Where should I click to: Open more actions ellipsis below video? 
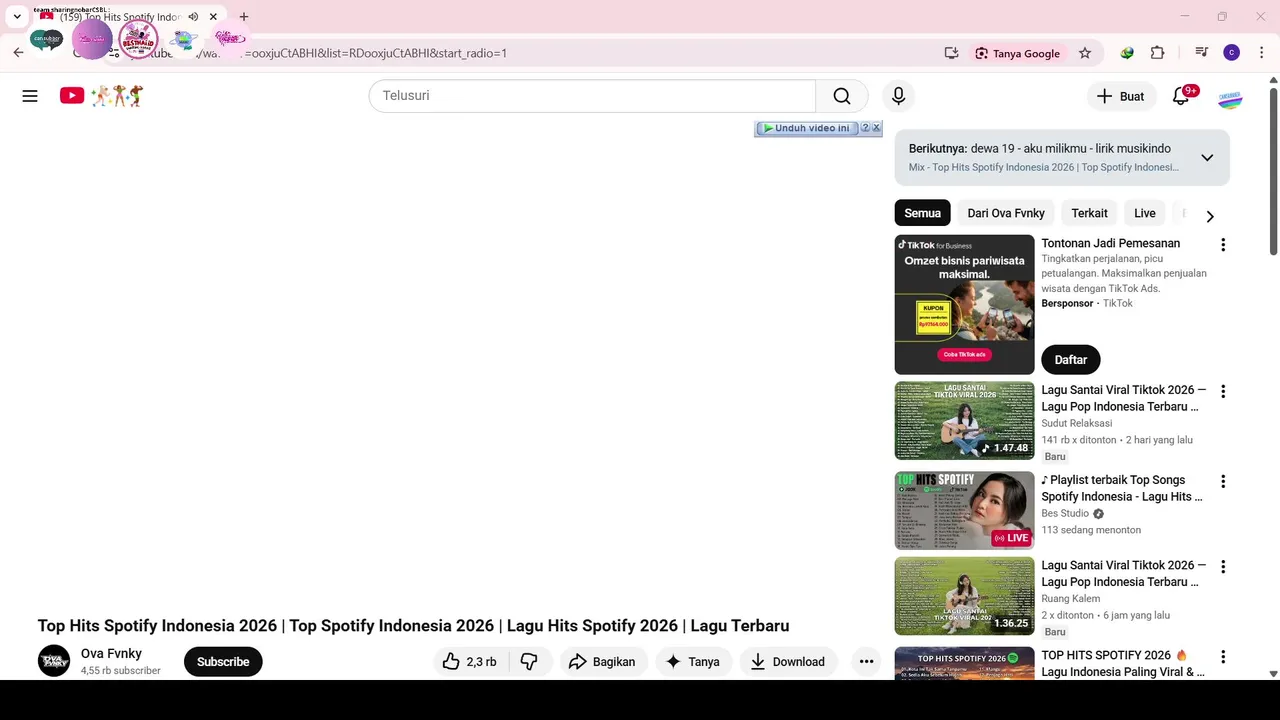866,662
